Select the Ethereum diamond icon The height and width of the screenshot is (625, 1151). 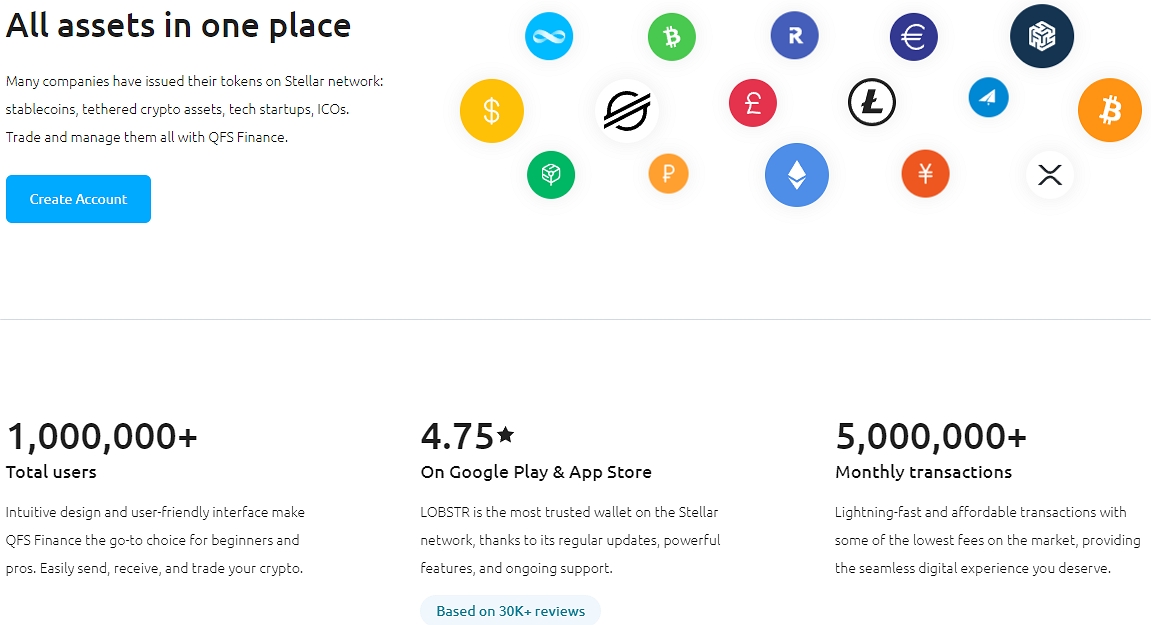[x=797, y=175]
